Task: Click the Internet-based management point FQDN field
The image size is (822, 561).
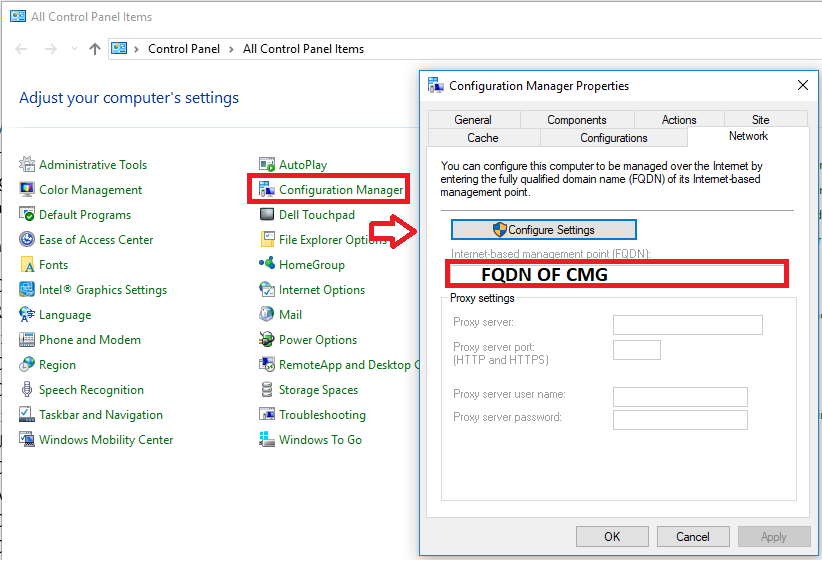Action: tap(617, 274)
